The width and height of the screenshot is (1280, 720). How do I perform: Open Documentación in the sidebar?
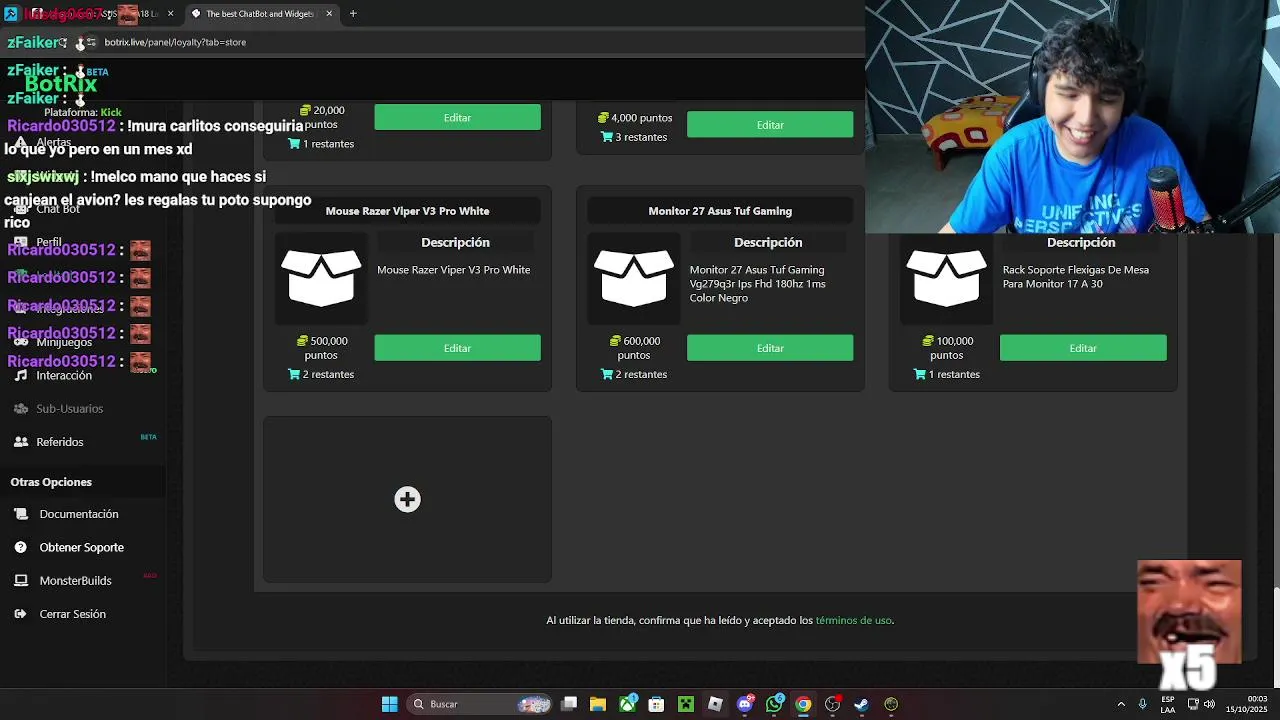(x=79, y=514)
